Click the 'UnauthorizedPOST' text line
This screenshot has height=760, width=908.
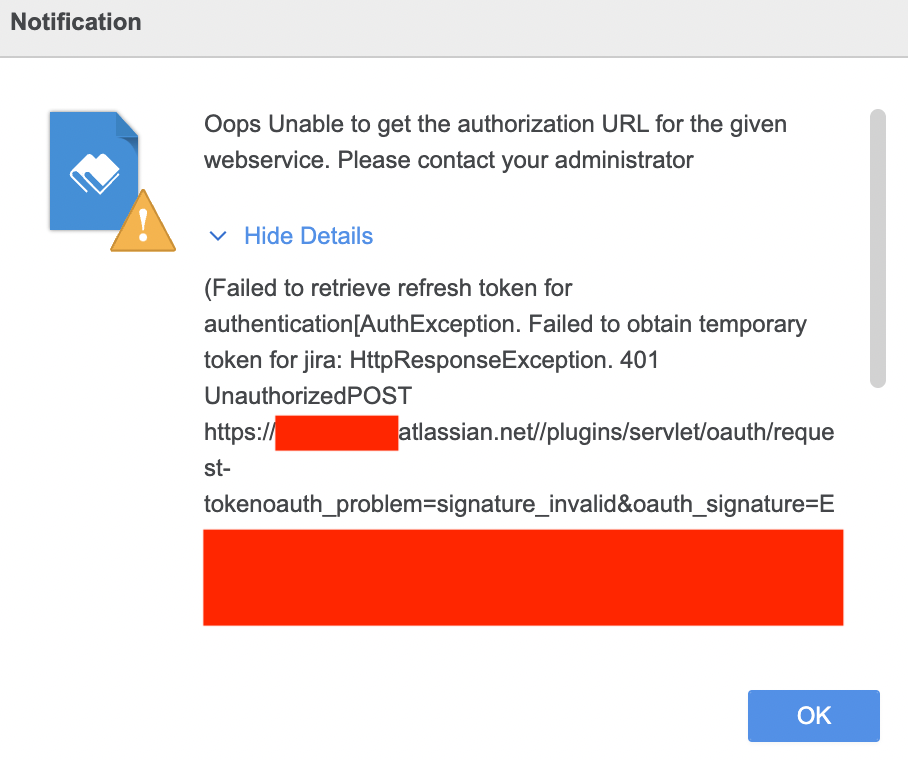tap(308, 396)
